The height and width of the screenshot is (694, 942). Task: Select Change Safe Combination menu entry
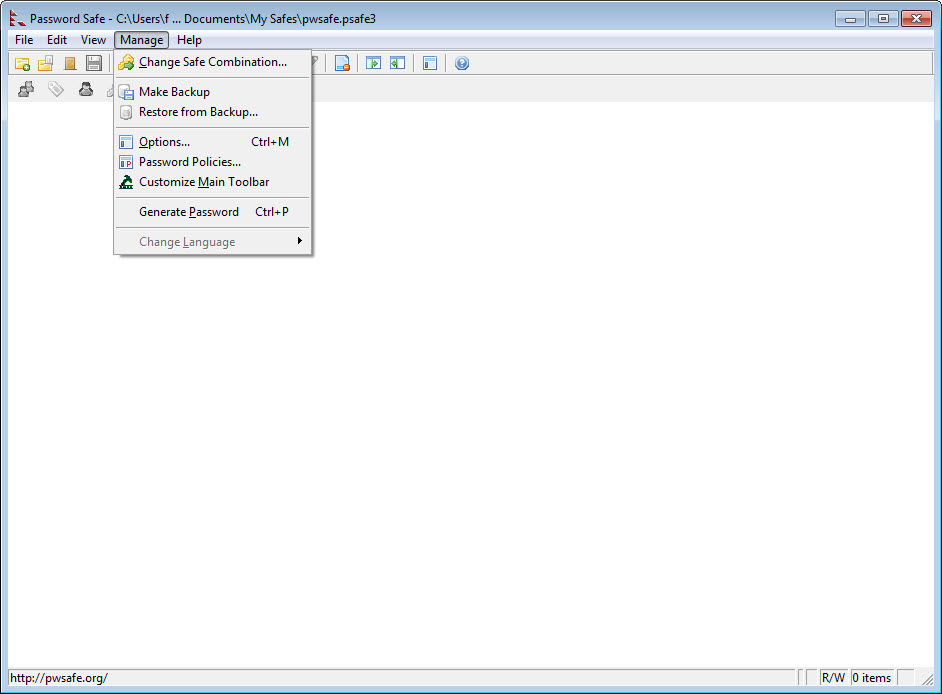(212, 62)
